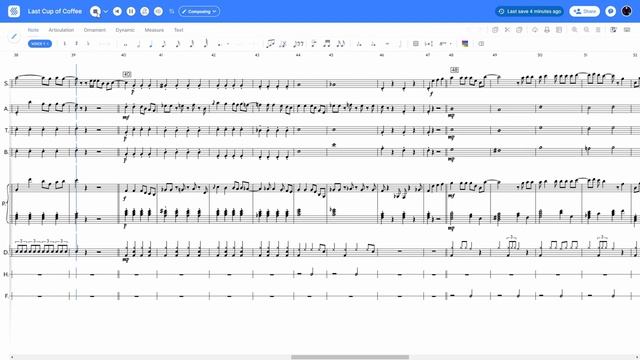640x360 pixels.
Task: Zoom in on the score
Action: 574,30
